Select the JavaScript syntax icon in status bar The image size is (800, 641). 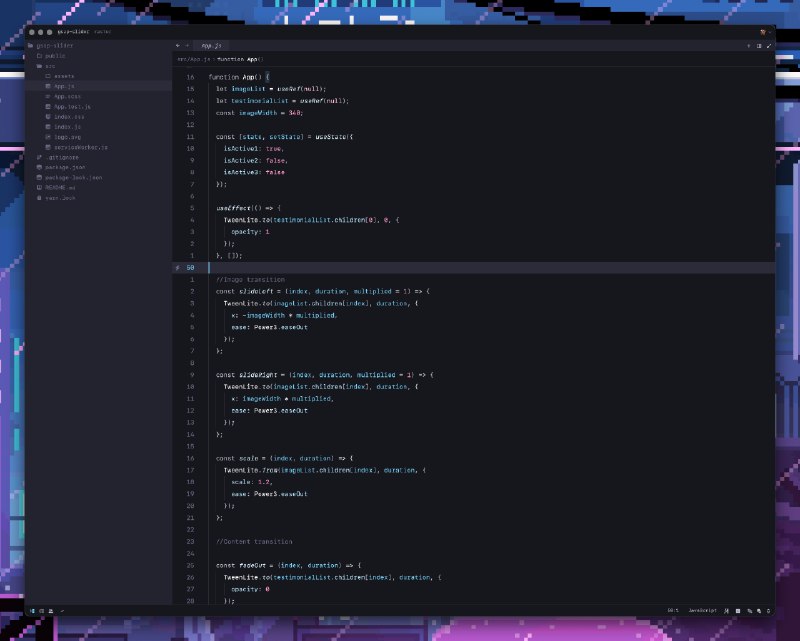[704, 610]
